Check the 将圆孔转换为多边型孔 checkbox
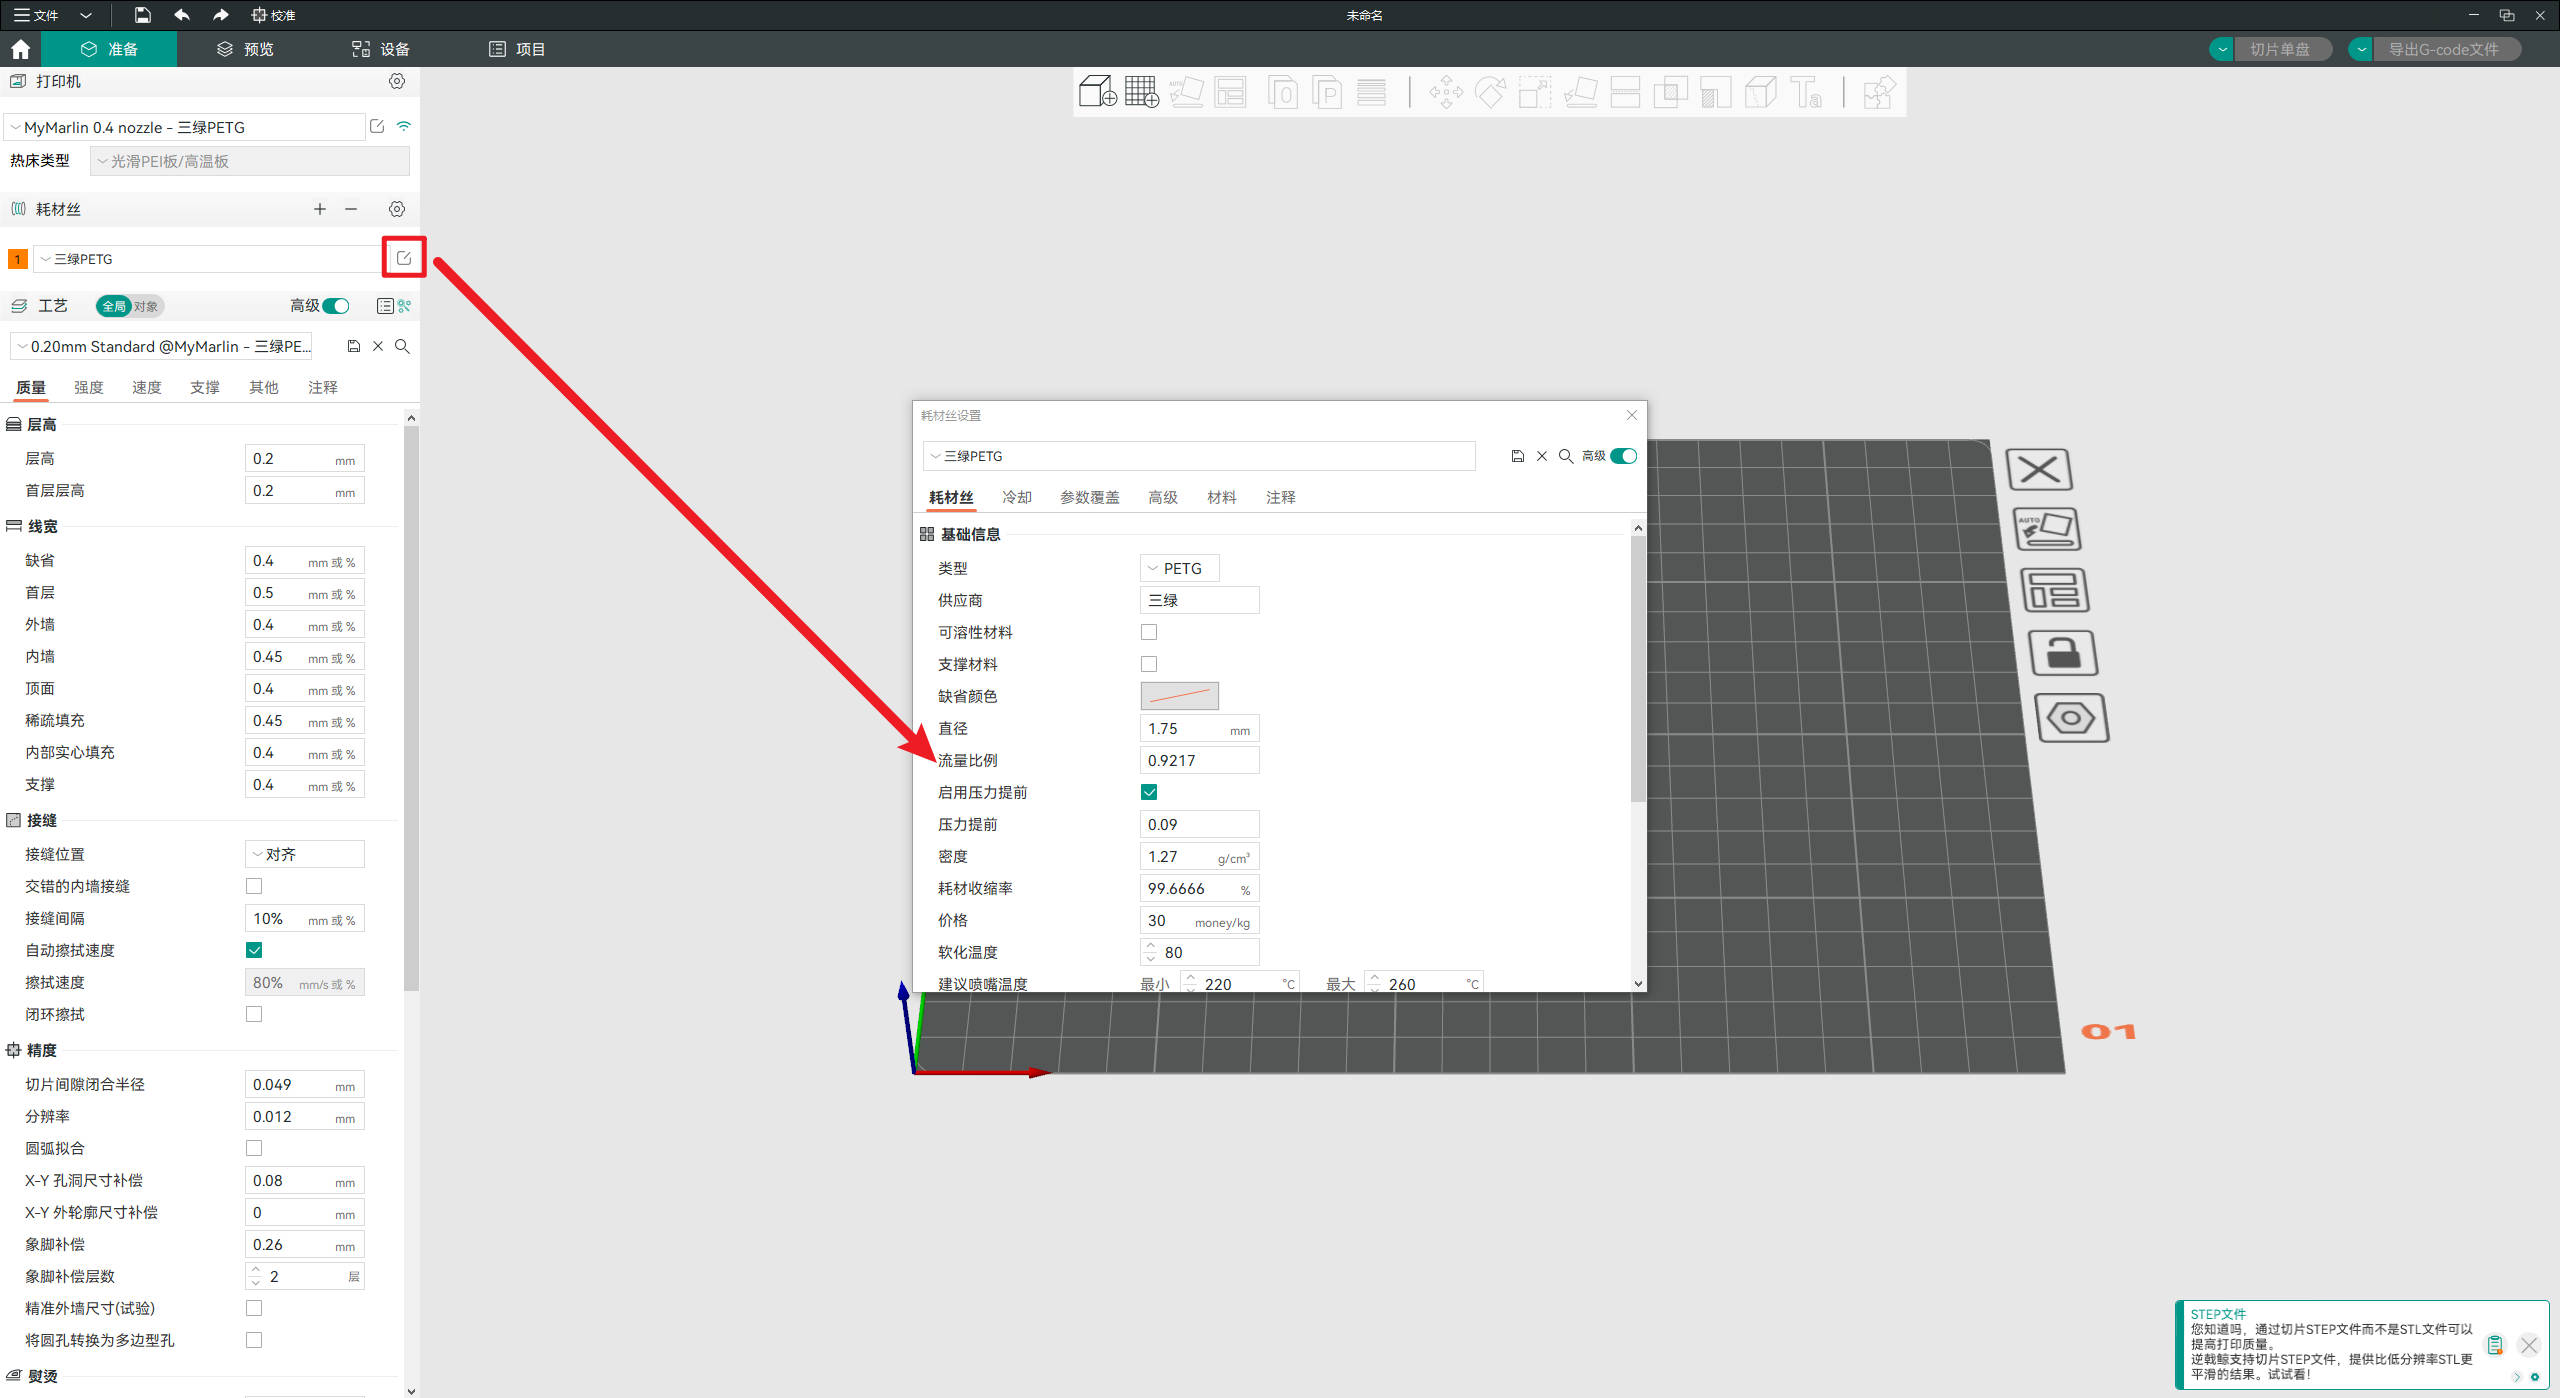The image size is (2560, 1398). tap(254, 1340)
